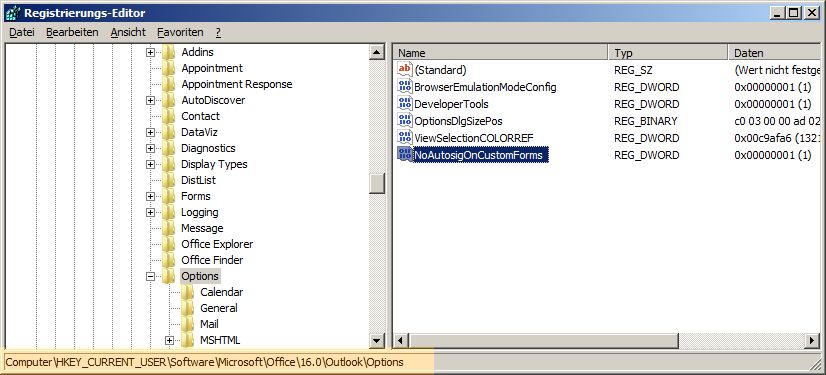
Task: Click the REG_SZ type cell
Action: coord(633,70)
